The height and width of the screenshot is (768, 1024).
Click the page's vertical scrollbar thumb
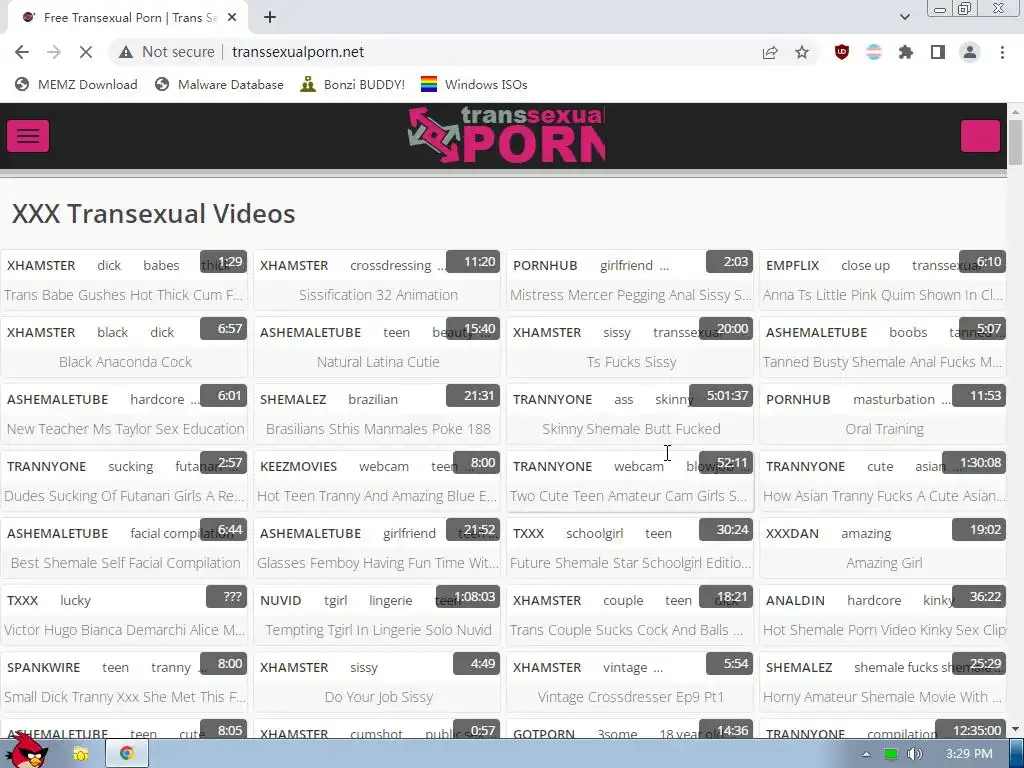point(1015,142)
